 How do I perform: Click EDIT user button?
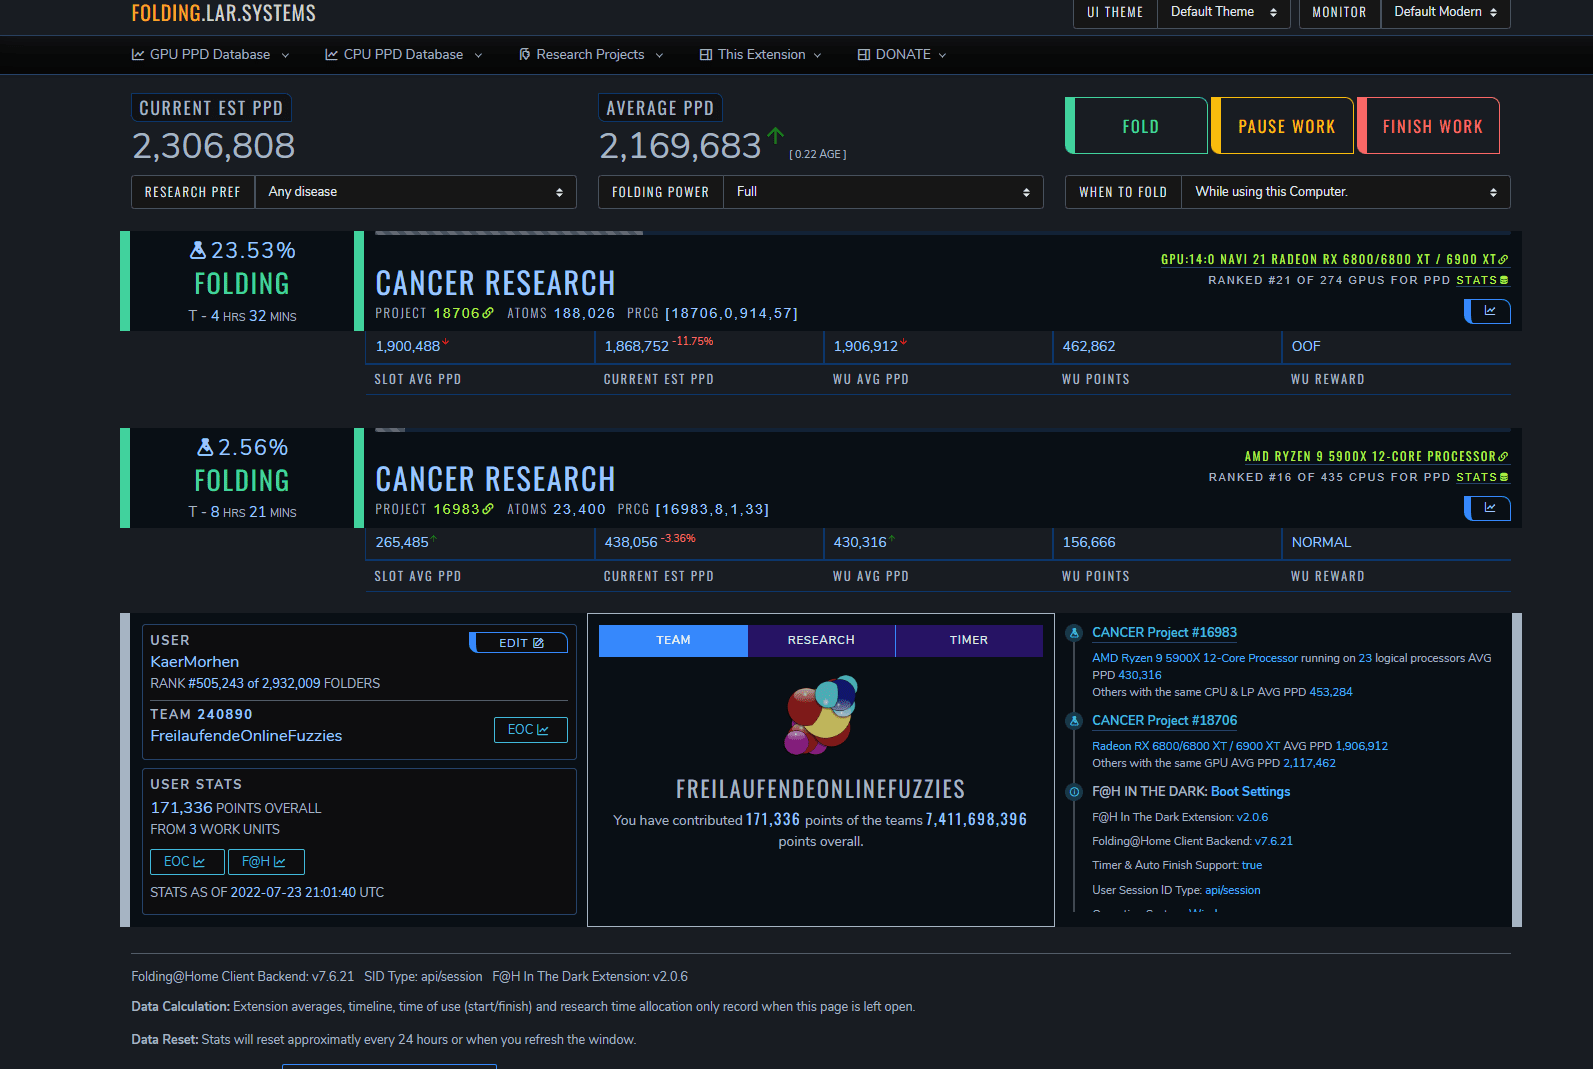pyautogui.click(x=520, y=643)
